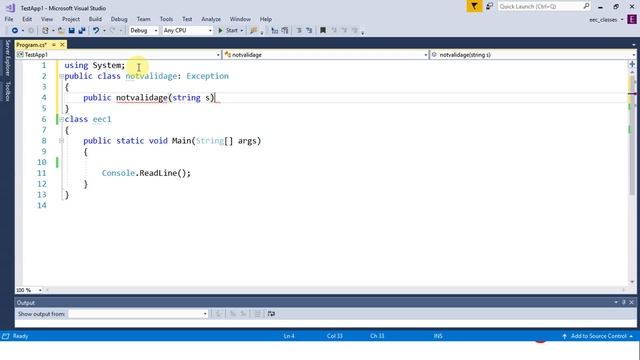Collapse the eec1 class outline region

(61, 120)
